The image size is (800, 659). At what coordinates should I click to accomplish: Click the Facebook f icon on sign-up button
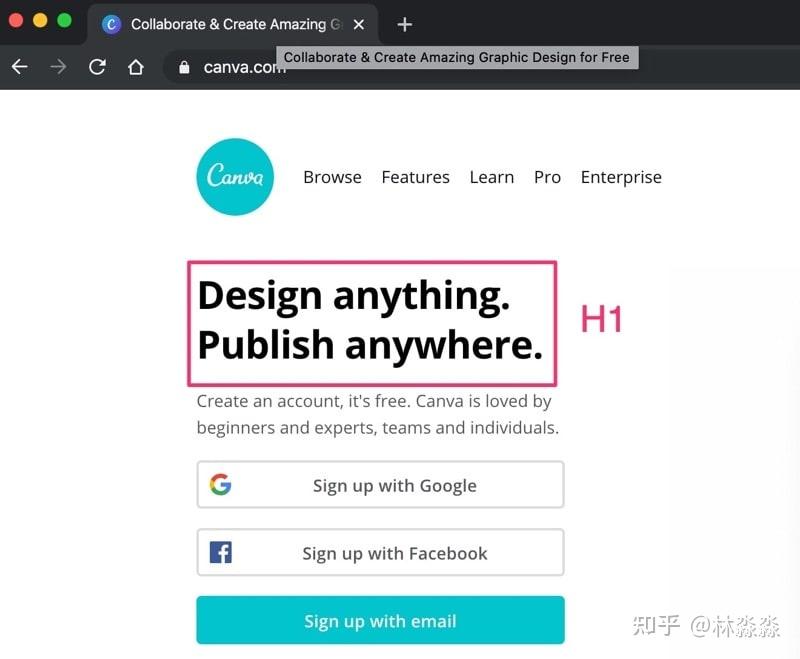point(222,552)
